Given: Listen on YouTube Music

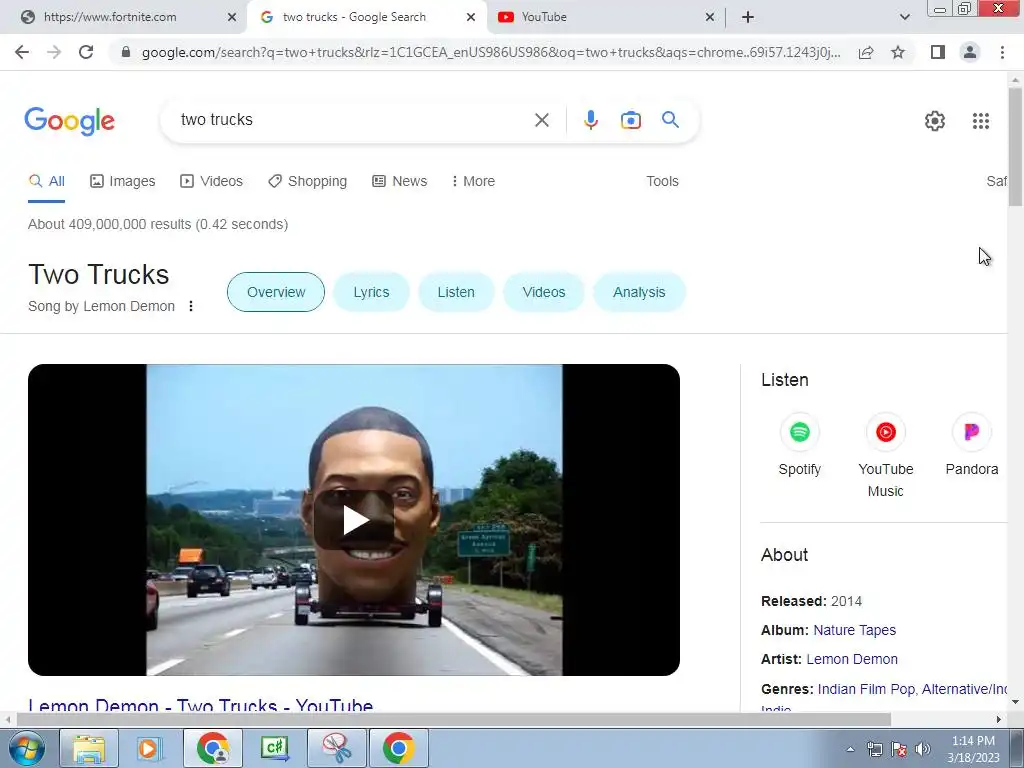Looking at the screenshot, I should pyautogui.click(x=886, y=456).
